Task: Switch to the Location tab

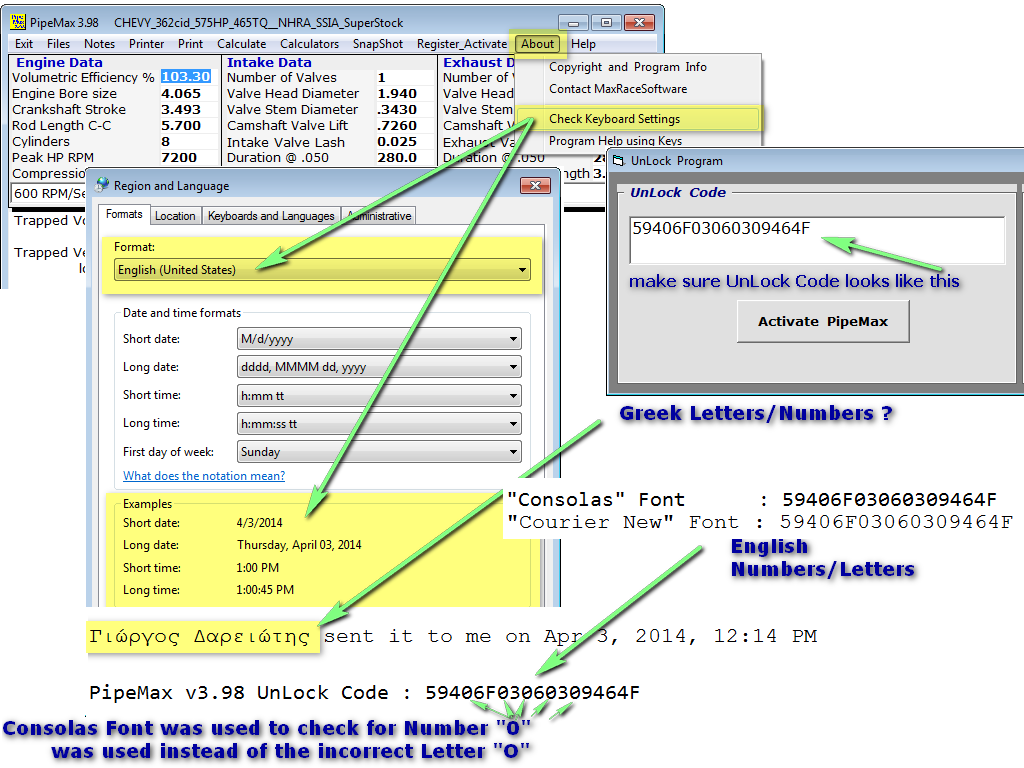Action: [175, 216]
